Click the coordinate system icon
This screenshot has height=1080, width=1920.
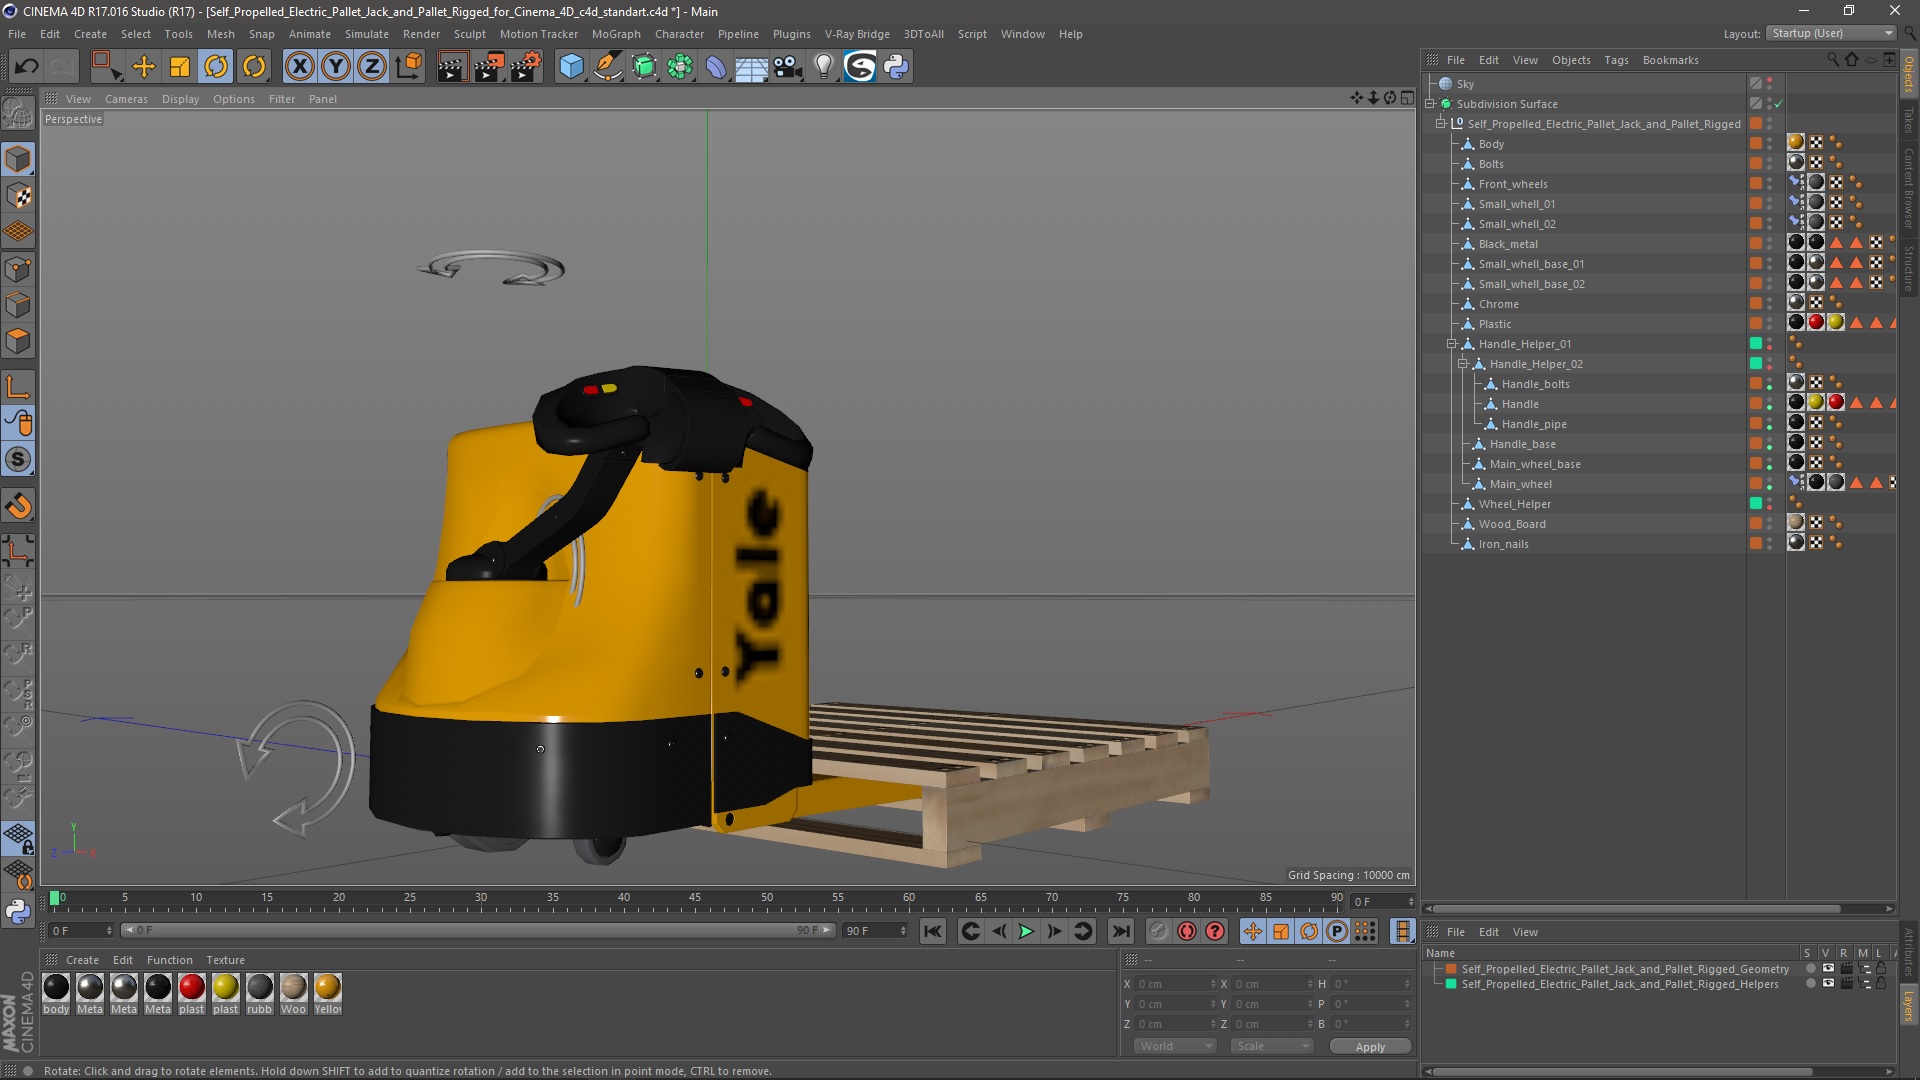pyautogui.click(x=409, y=66)
